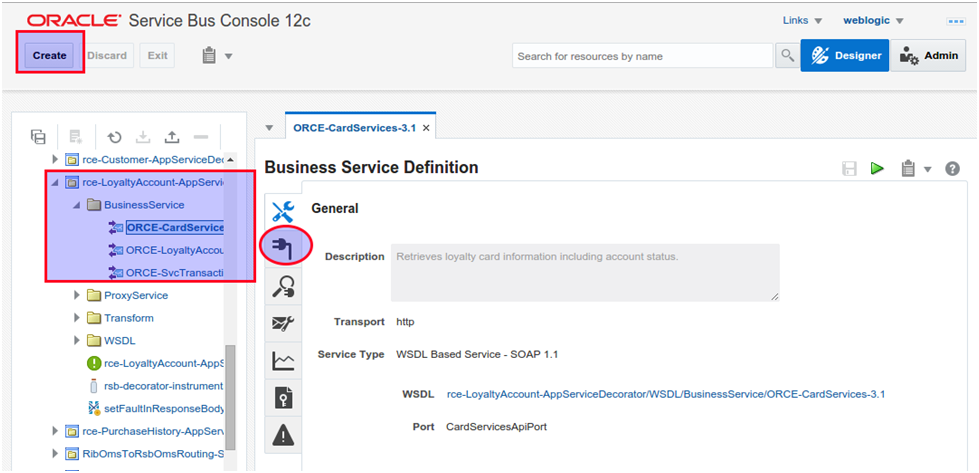Open the Alert Rules tab (warning triangle)
This screenshot has width=979, height=473.
tap(283, 435)
